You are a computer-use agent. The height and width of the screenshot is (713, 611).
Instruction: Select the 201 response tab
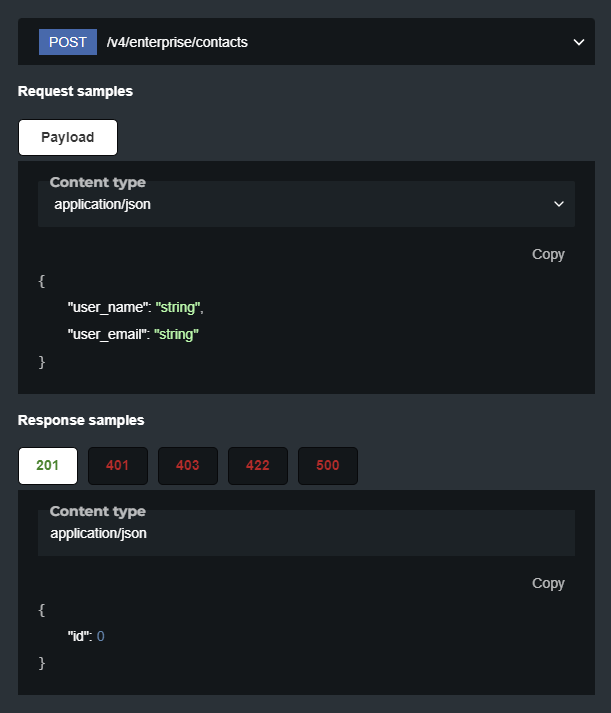[x=48, y=466]
